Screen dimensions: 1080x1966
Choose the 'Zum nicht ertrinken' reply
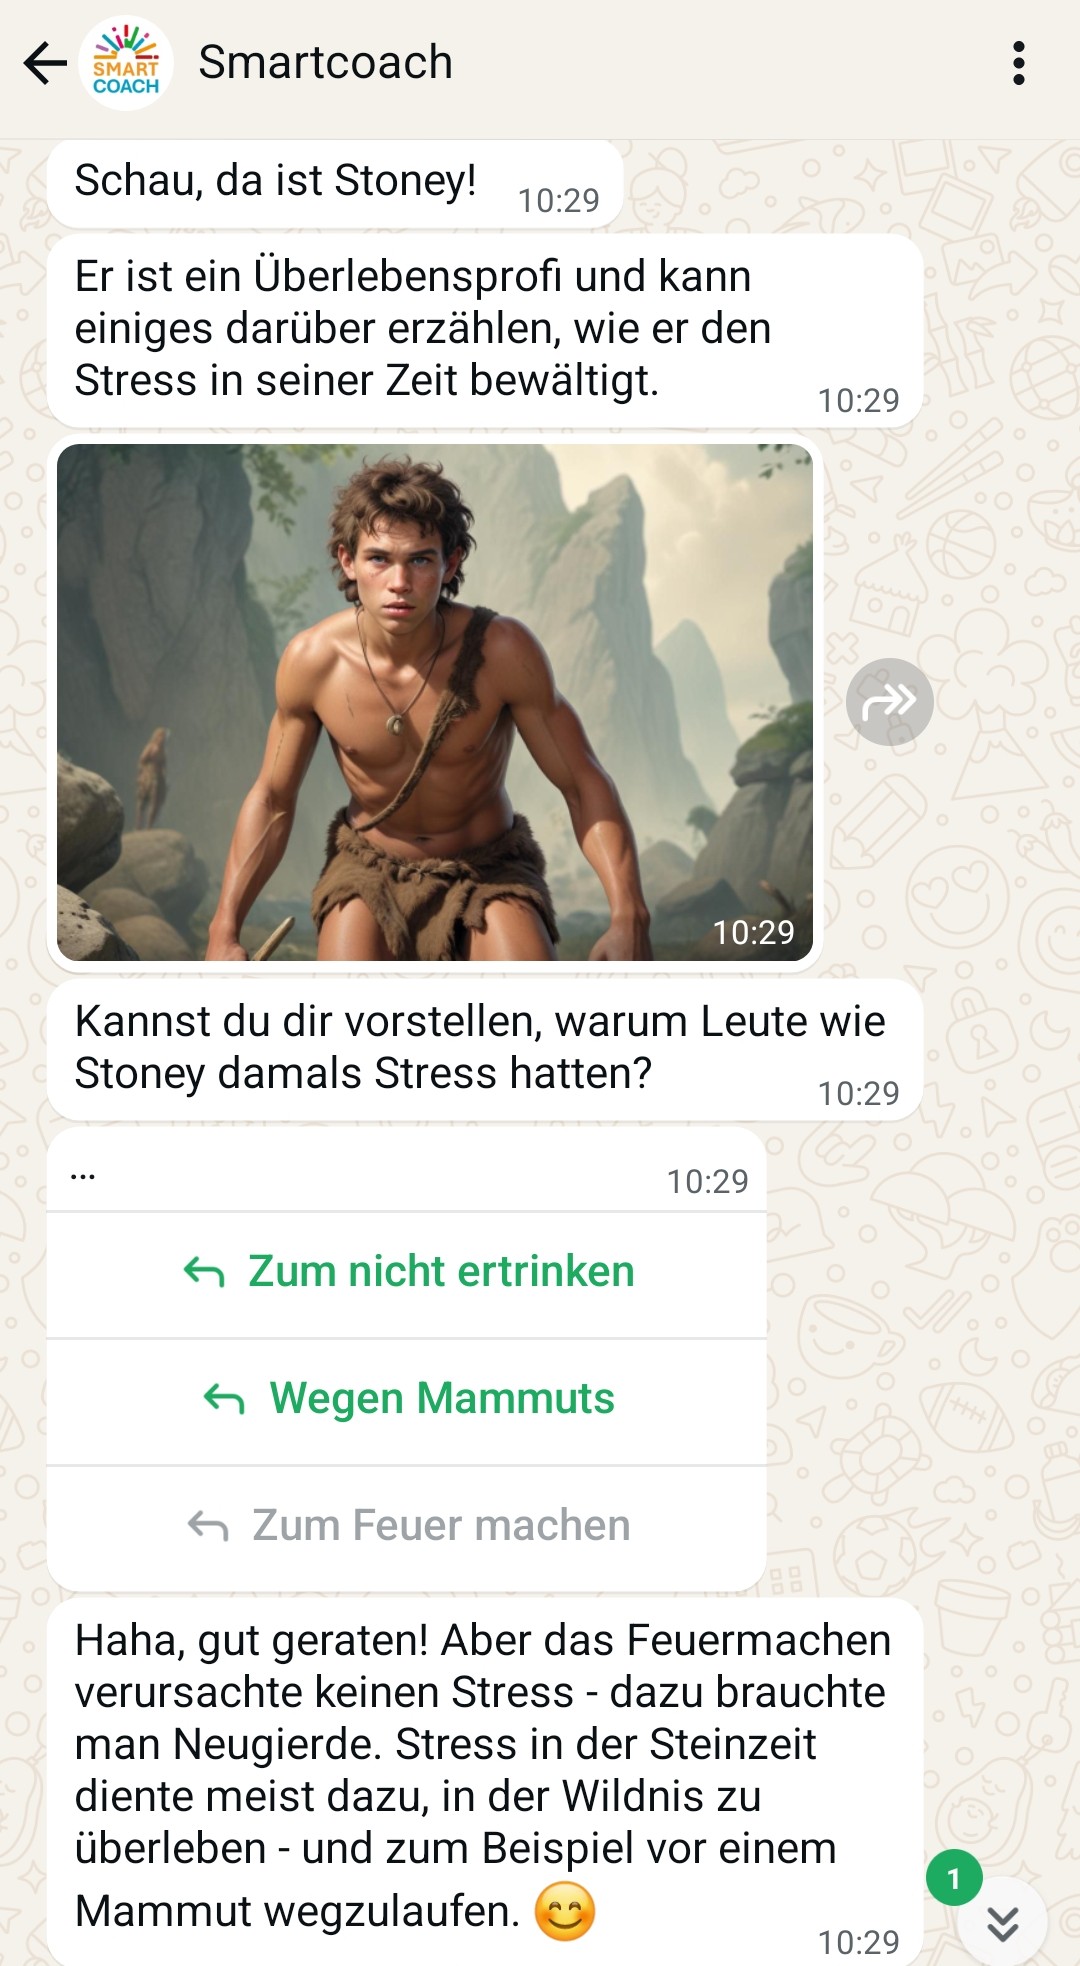click(x=407, y=1272)
